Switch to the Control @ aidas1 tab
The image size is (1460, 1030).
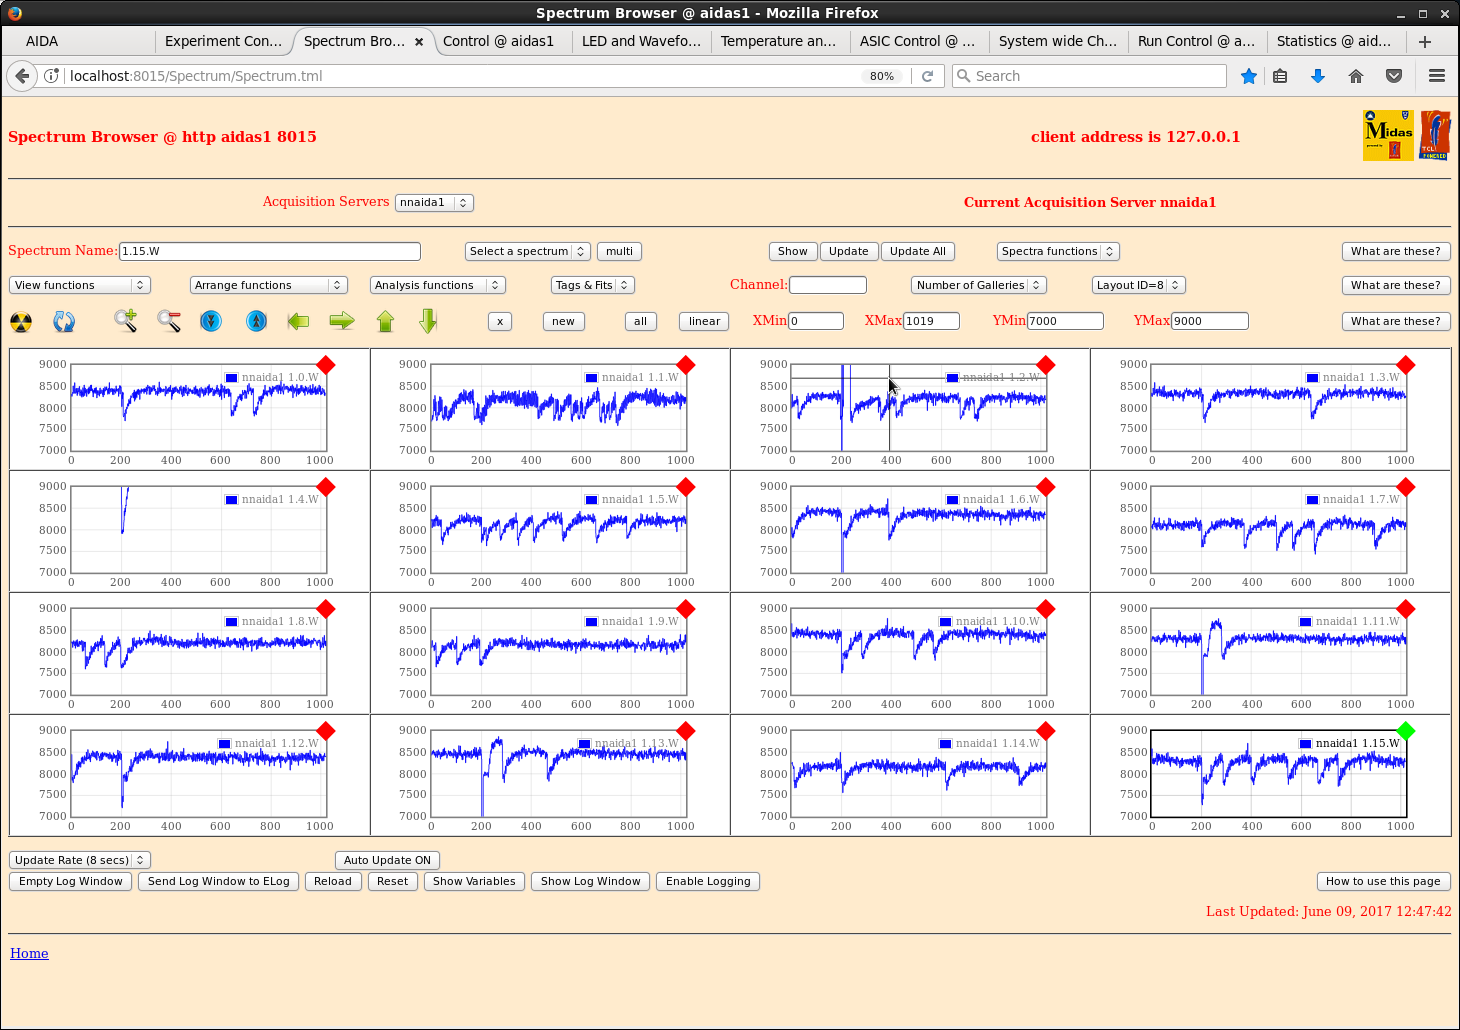pyautogui.click(x=498, y=41)
